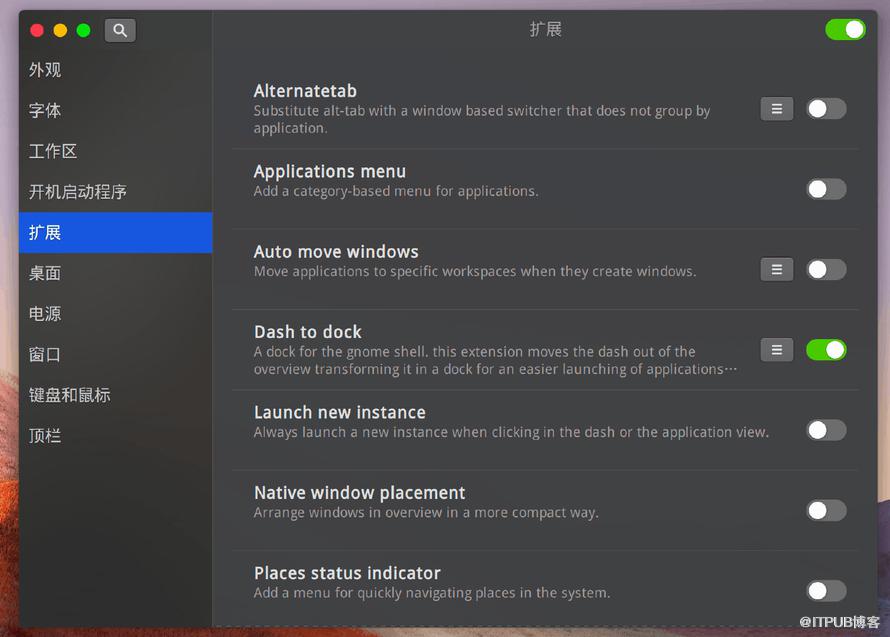This screenshot has width=890, height=637.
Task: Click 'Move applications to specific workspaces' description
Action: tap(475, 271)
